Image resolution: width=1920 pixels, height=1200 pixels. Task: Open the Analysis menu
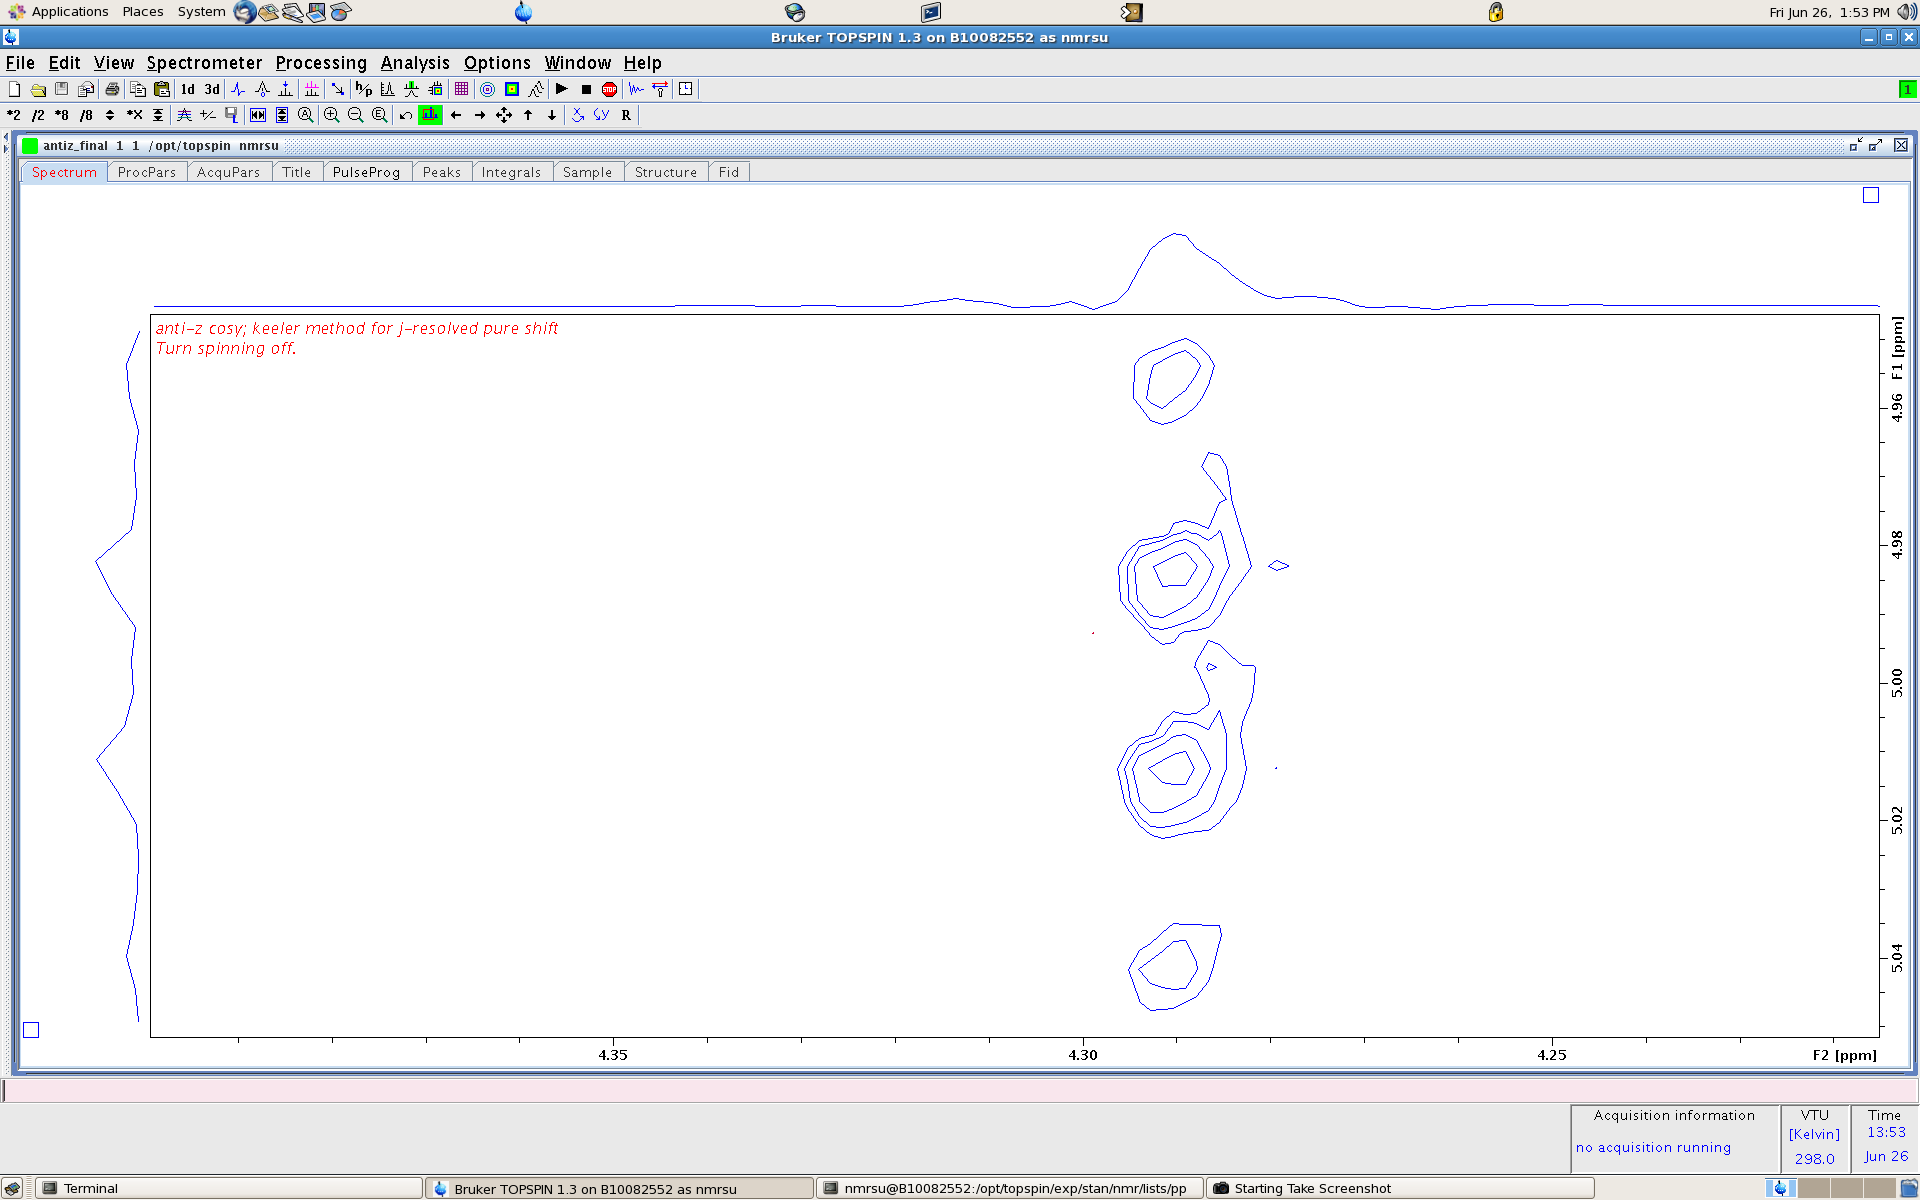pyautogui.click(x=415, y=63)
